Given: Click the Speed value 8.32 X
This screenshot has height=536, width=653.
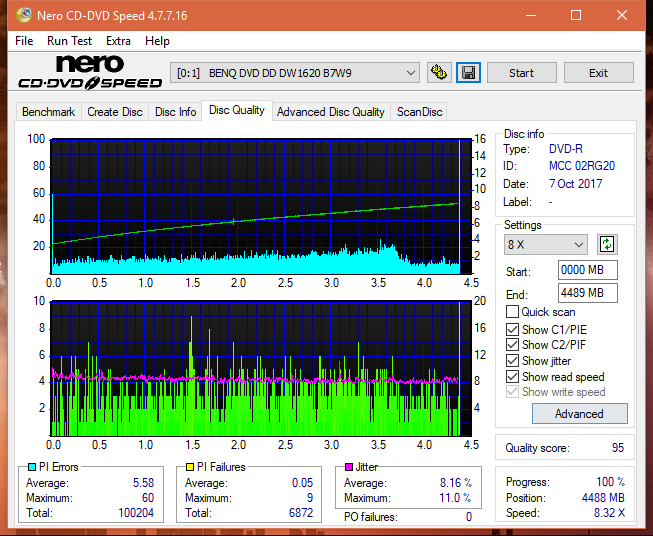Looking at the screenshot, I should pyautogui.click(x=609, y=513).
